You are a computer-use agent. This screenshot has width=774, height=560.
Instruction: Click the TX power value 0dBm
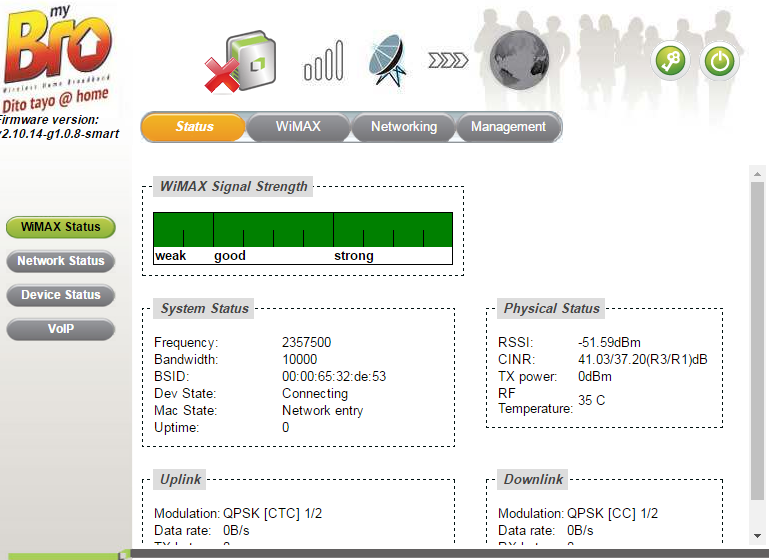(x=595, y=377)
